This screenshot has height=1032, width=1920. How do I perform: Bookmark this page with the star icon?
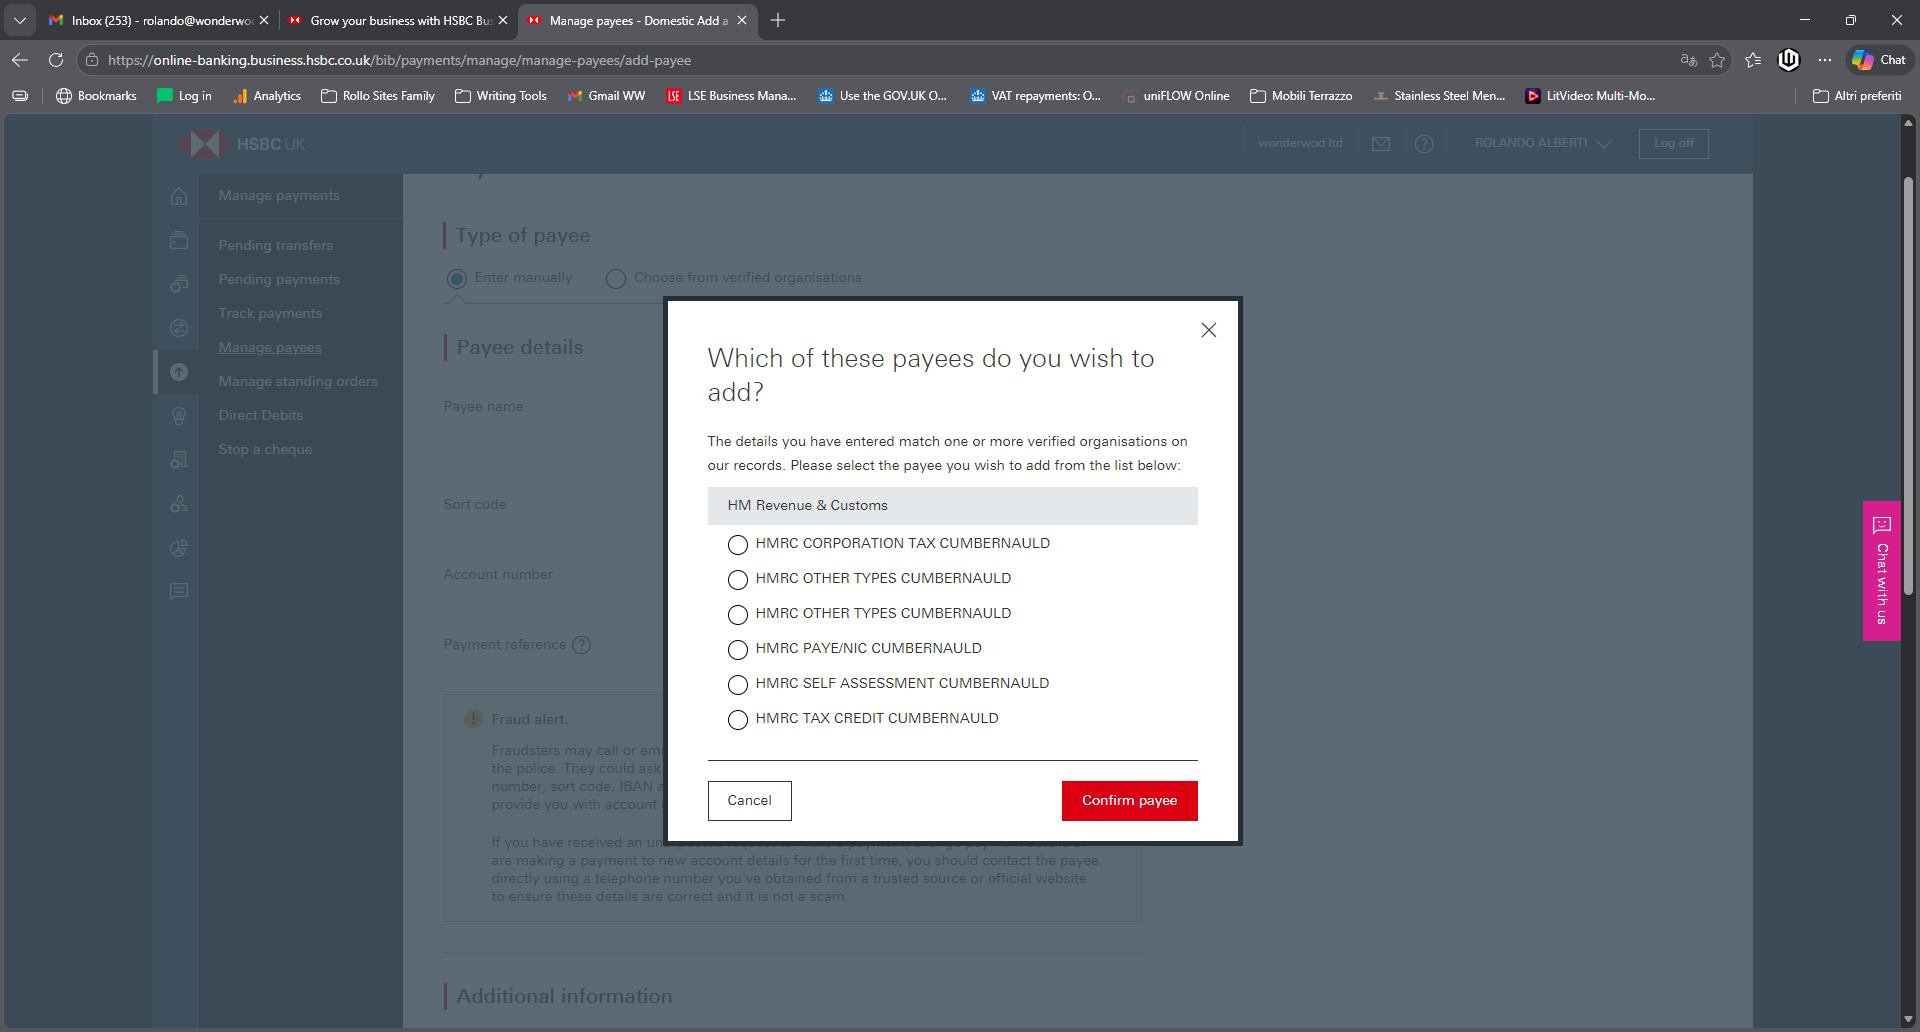pos(1717,60)
